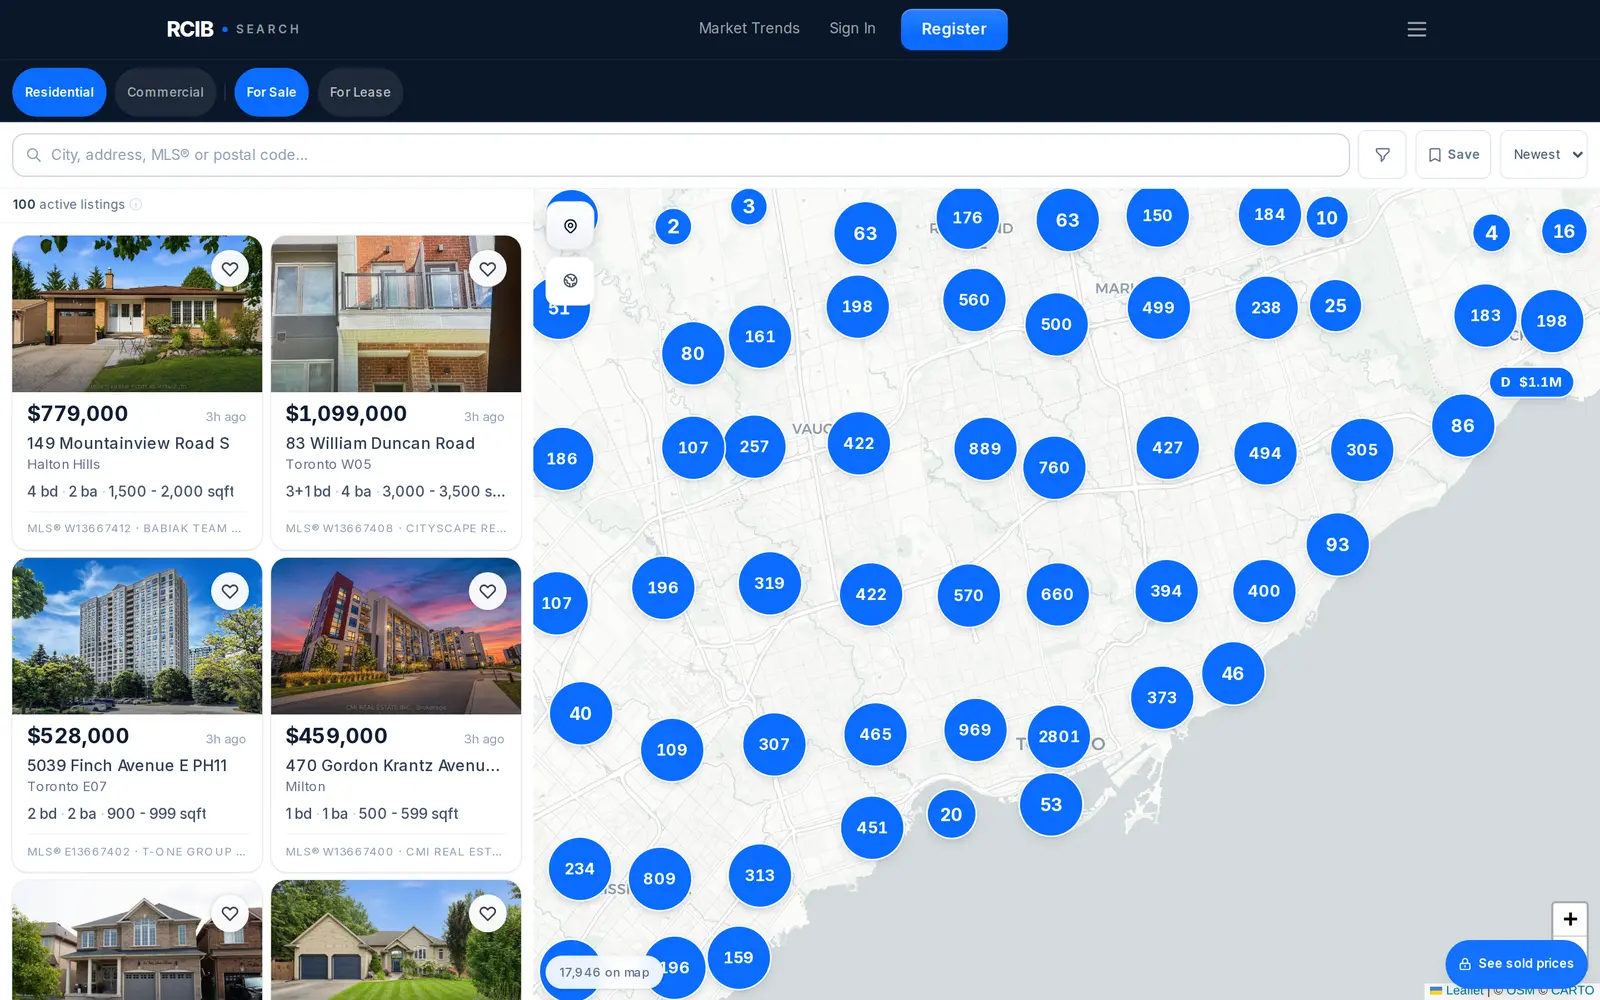
Task: Click the 660 map cluster
Action: click(x=1057, y=594)
